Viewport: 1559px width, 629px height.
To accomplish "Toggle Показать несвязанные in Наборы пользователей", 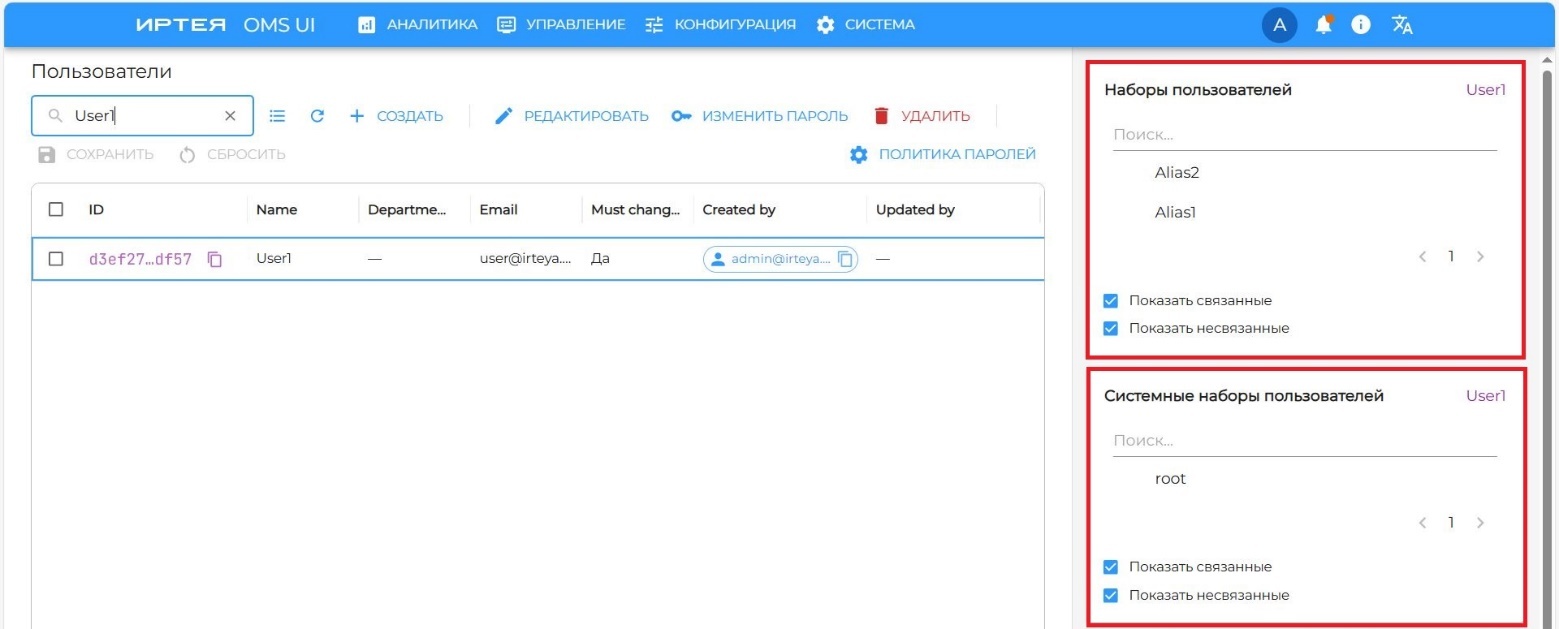I will (1110, 328).
